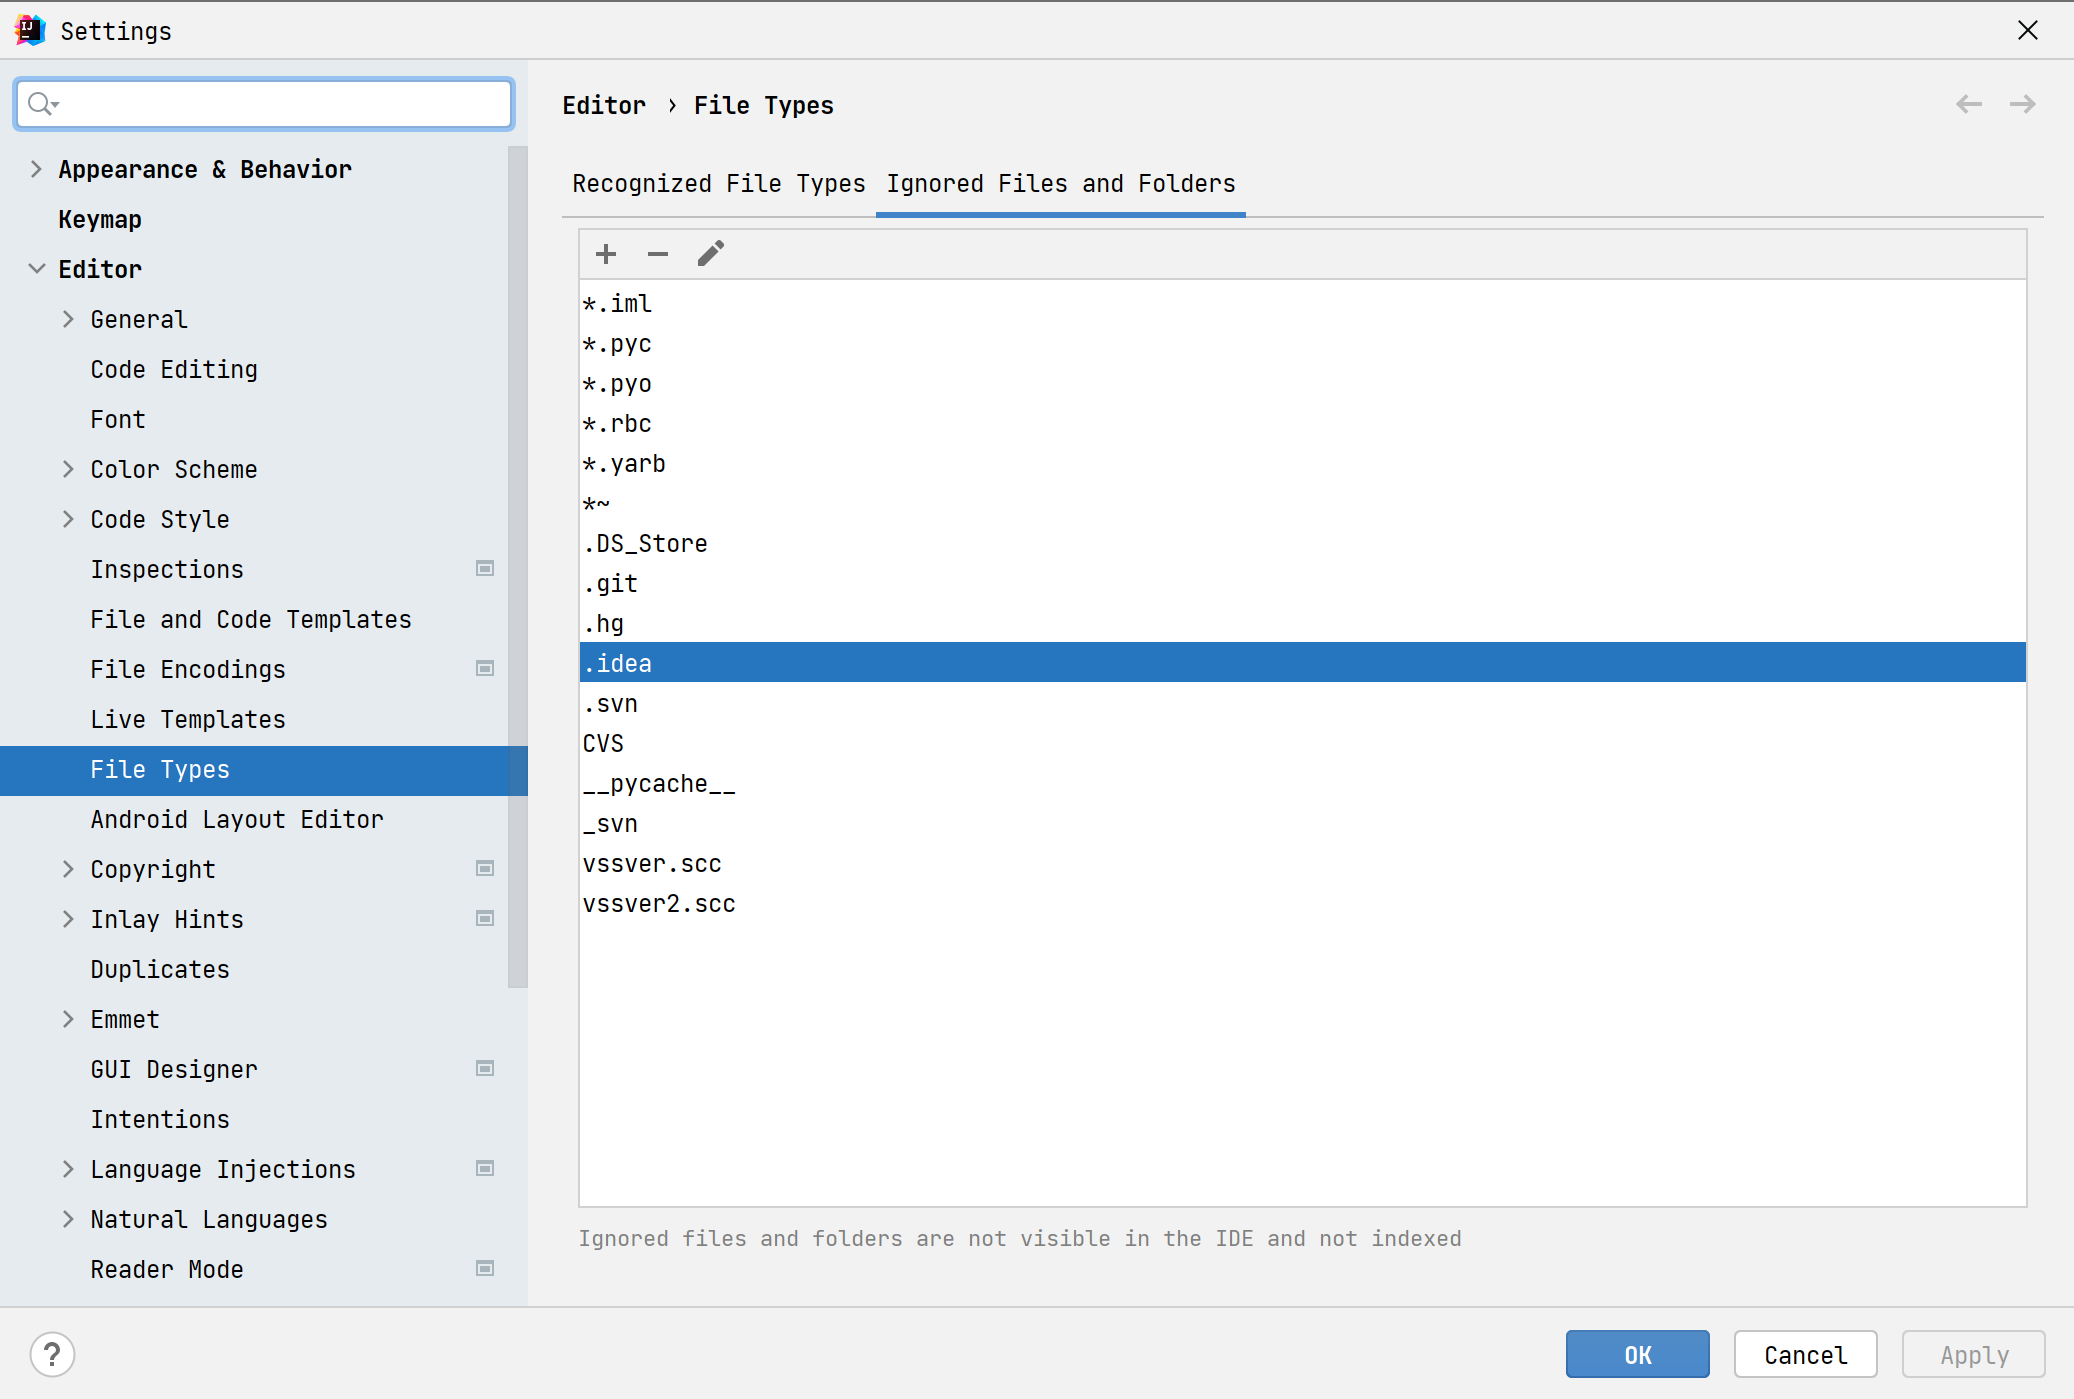Open Help with the question mark button
Screen dimensions: 2074x1399
click(x=52, y=1355)
